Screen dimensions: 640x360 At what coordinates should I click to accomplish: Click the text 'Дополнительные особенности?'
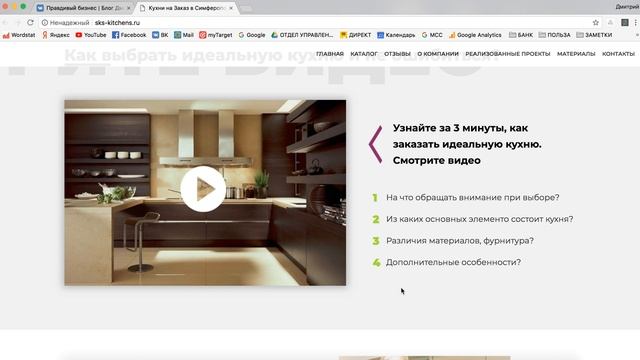(x=453, y=262)
